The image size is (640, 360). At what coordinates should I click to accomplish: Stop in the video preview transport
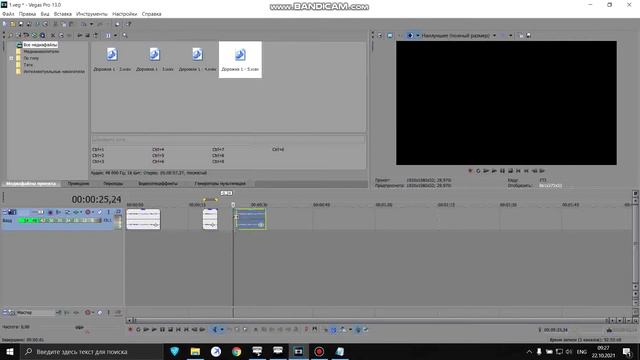pos(510,171)
